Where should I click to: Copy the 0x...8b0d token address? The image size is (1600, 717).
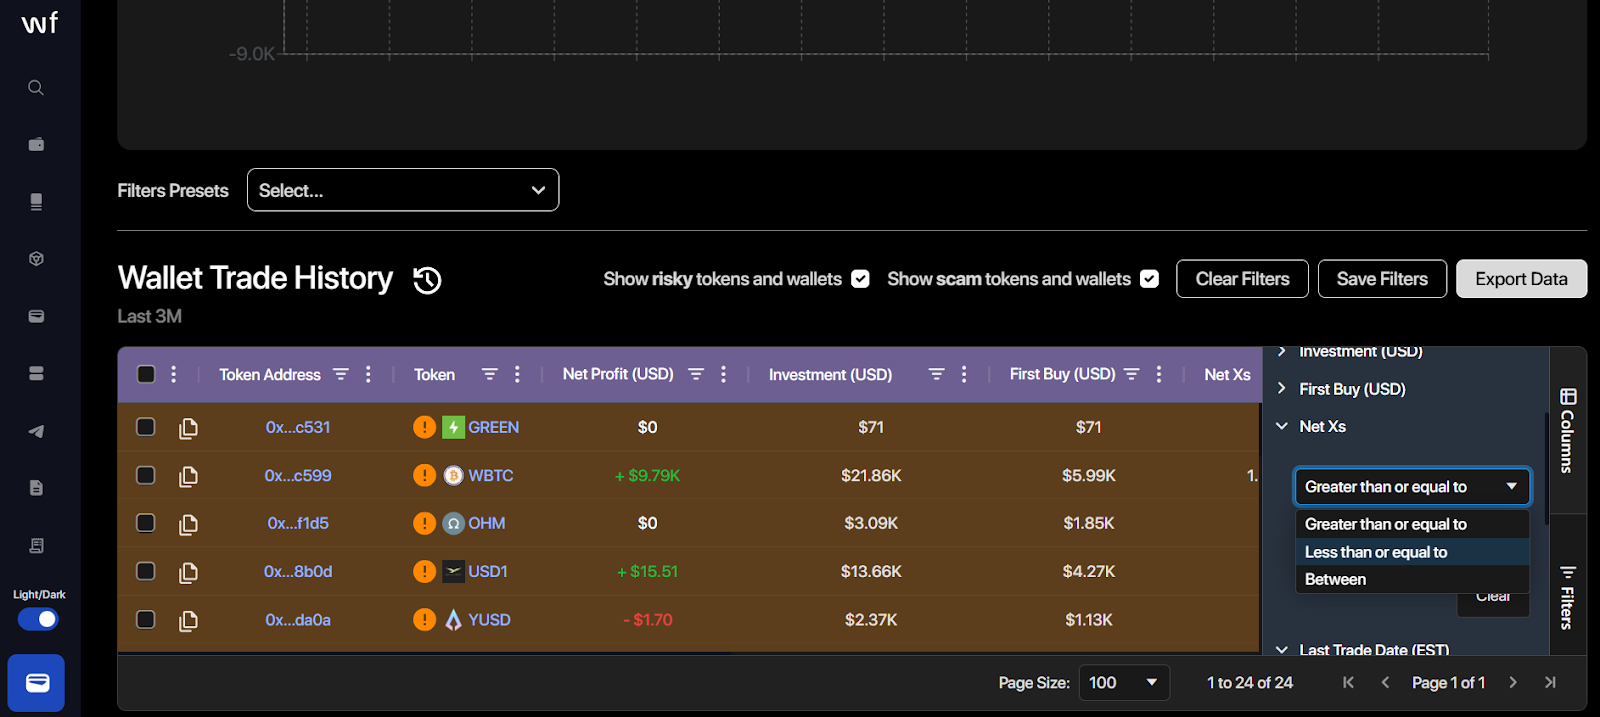(188, 572)
